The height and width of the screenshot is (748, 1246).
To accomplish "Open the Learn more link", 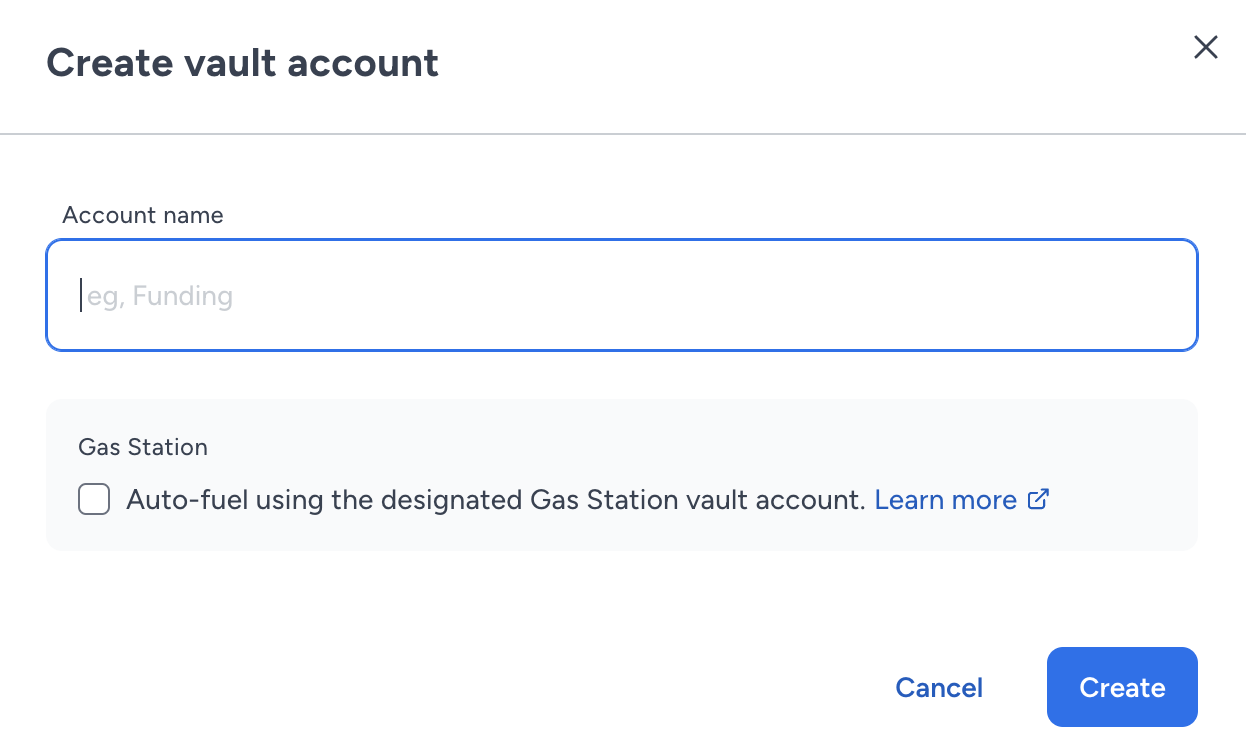I will [946, 500].
